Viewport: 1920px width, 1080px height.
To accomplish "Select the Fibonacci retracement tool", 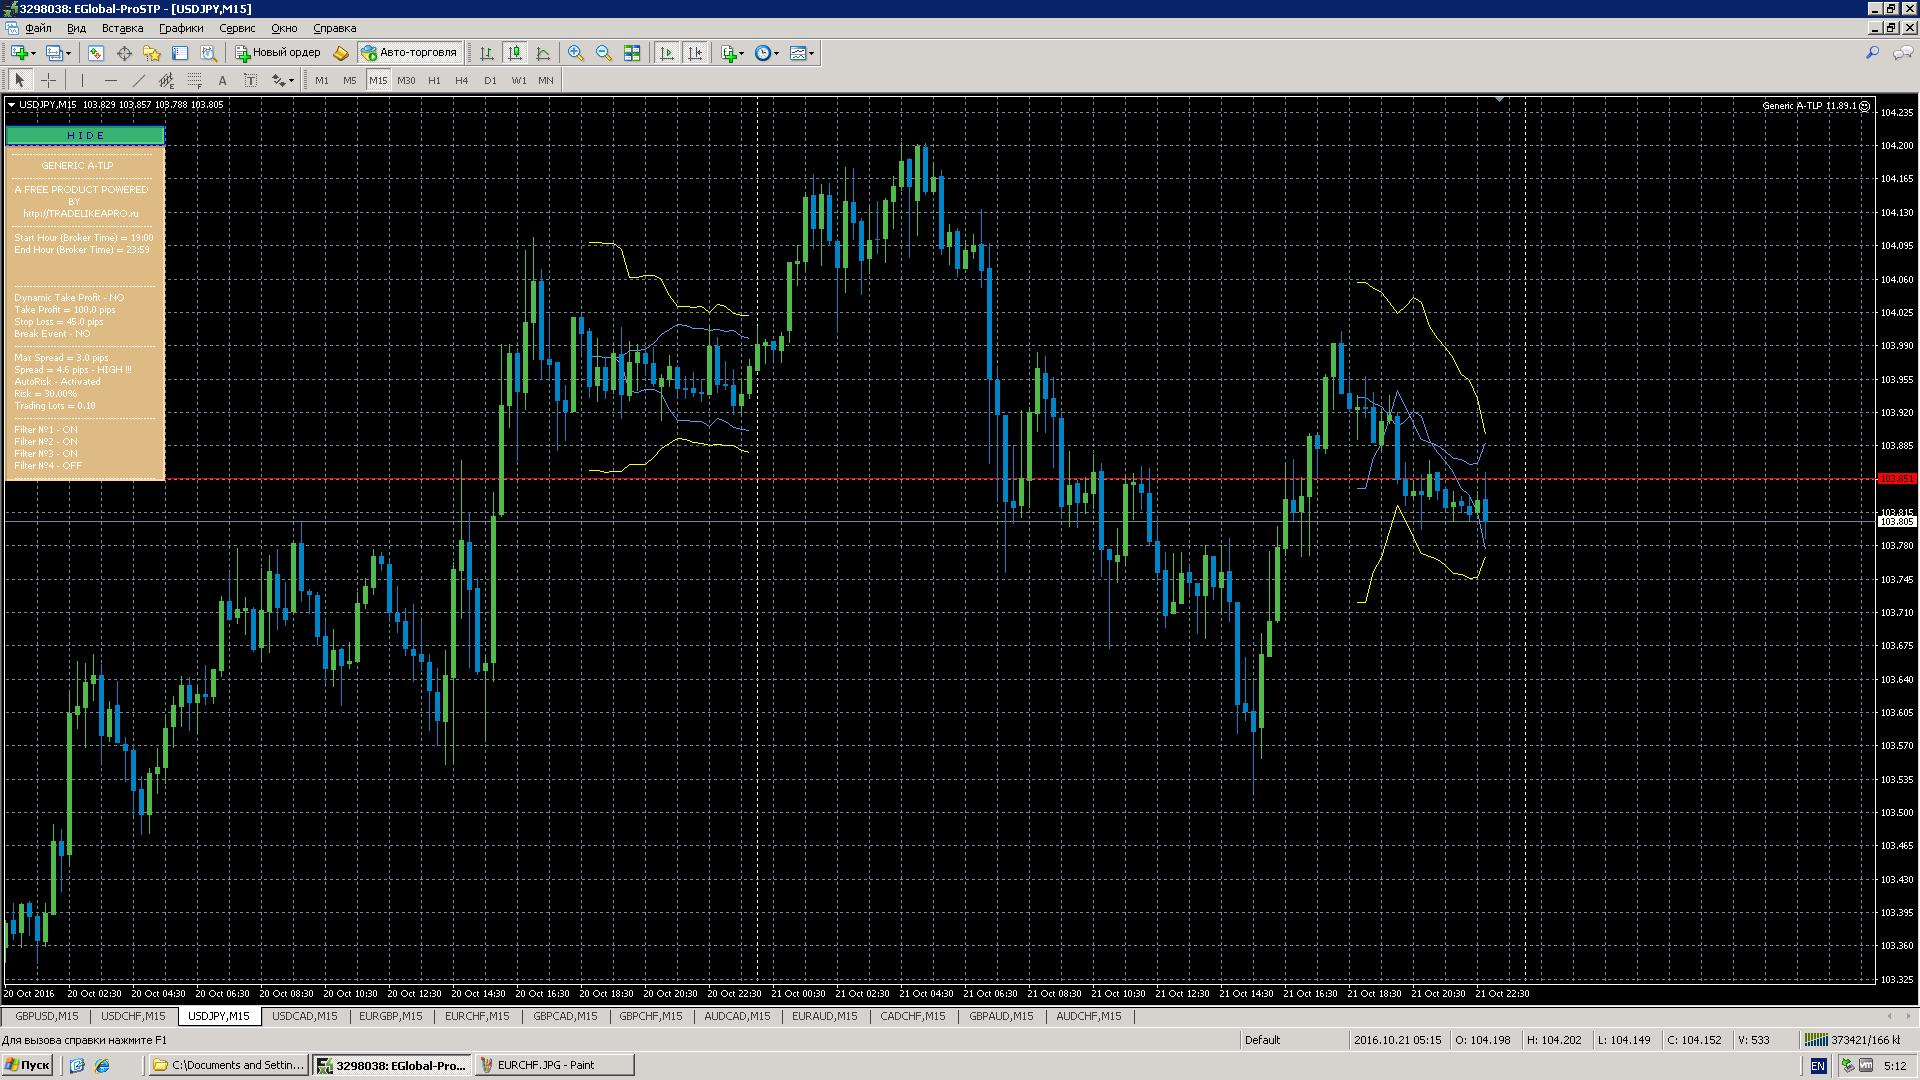I will point(194,80).
